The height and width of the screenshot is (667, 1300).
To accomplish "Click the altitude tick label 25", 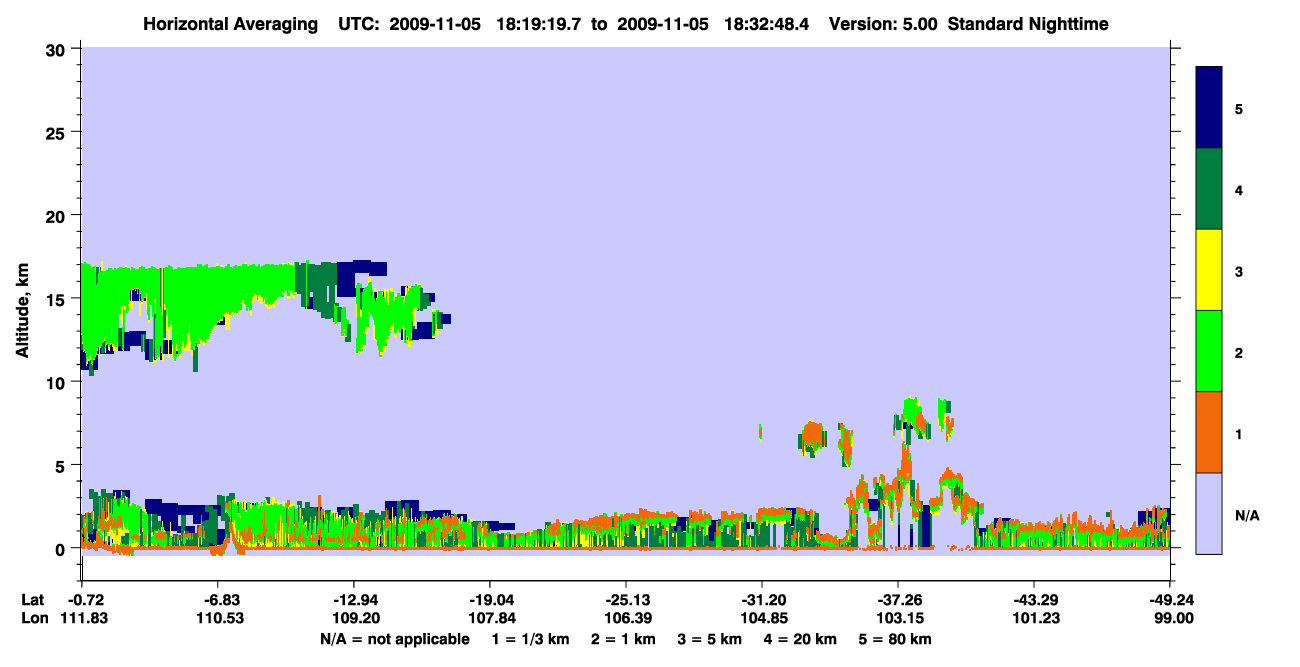I will [58, 132].
